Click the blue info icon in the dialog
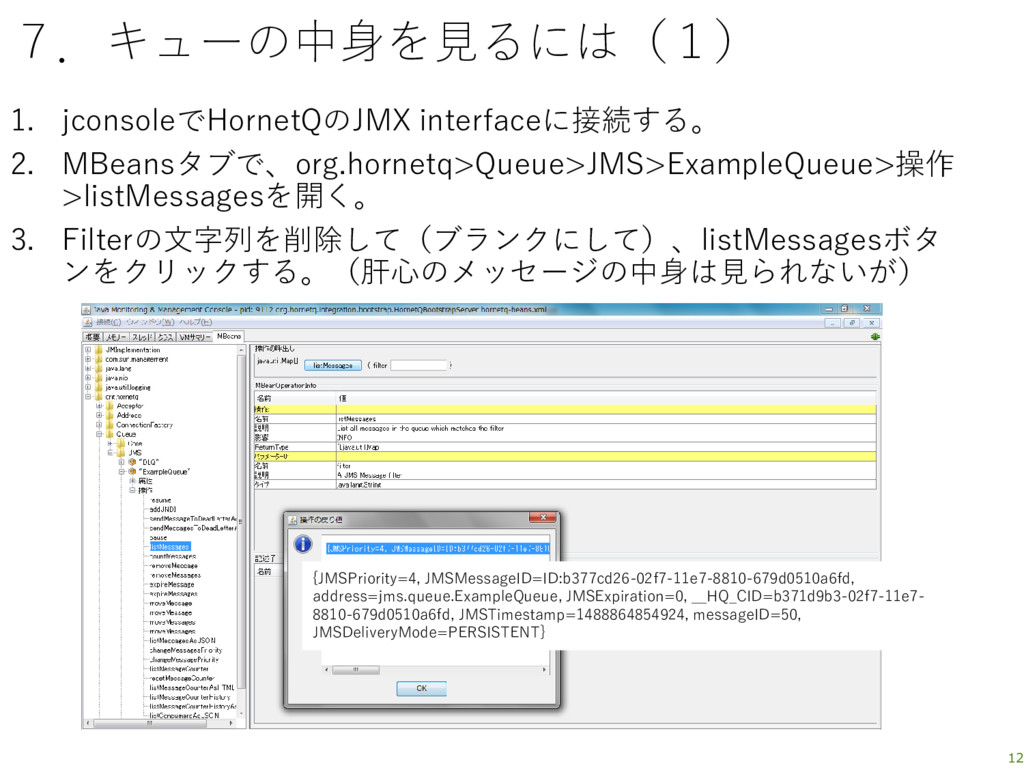Viewport: 1024px width, 768px height. [x=302, y=543]
